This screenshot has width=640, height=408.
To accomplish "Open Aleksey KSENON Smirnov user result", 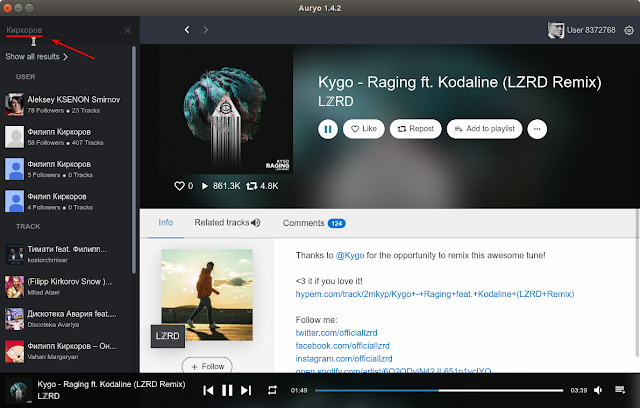I will click(65, 104).
